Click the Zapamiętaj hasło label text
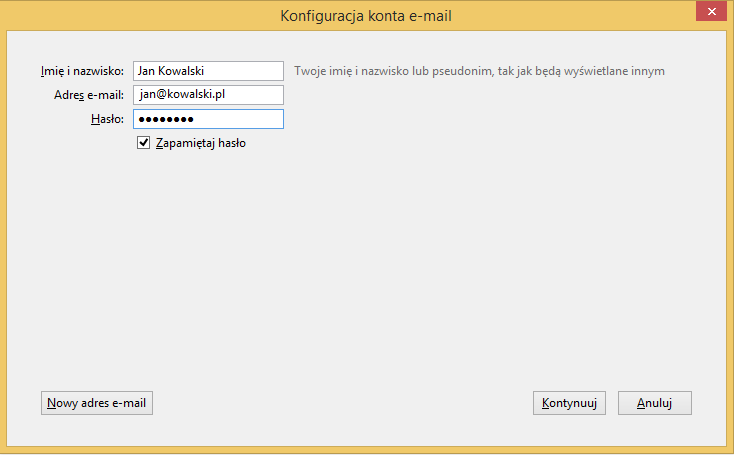This screenshot has height=456, width=734. tap(200, 143)
